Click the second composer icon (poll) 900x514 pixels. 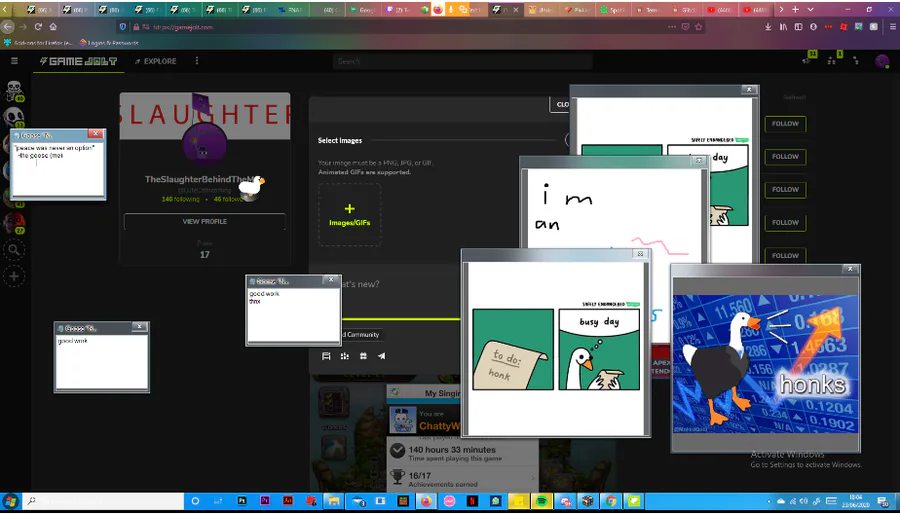click(x=344, y=356)
